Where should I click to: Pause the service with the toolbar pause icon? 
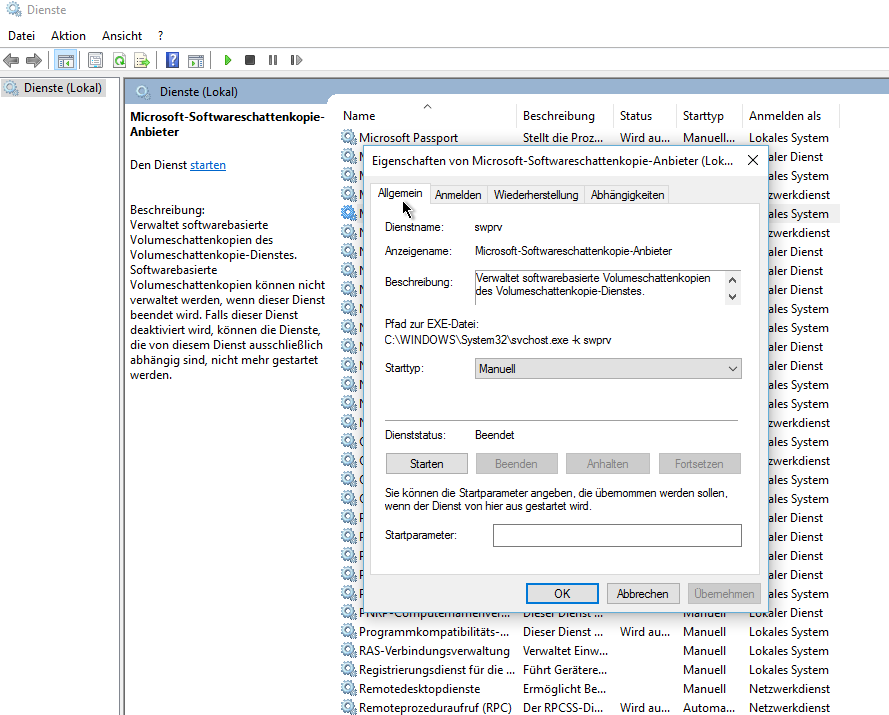[273, 60]
